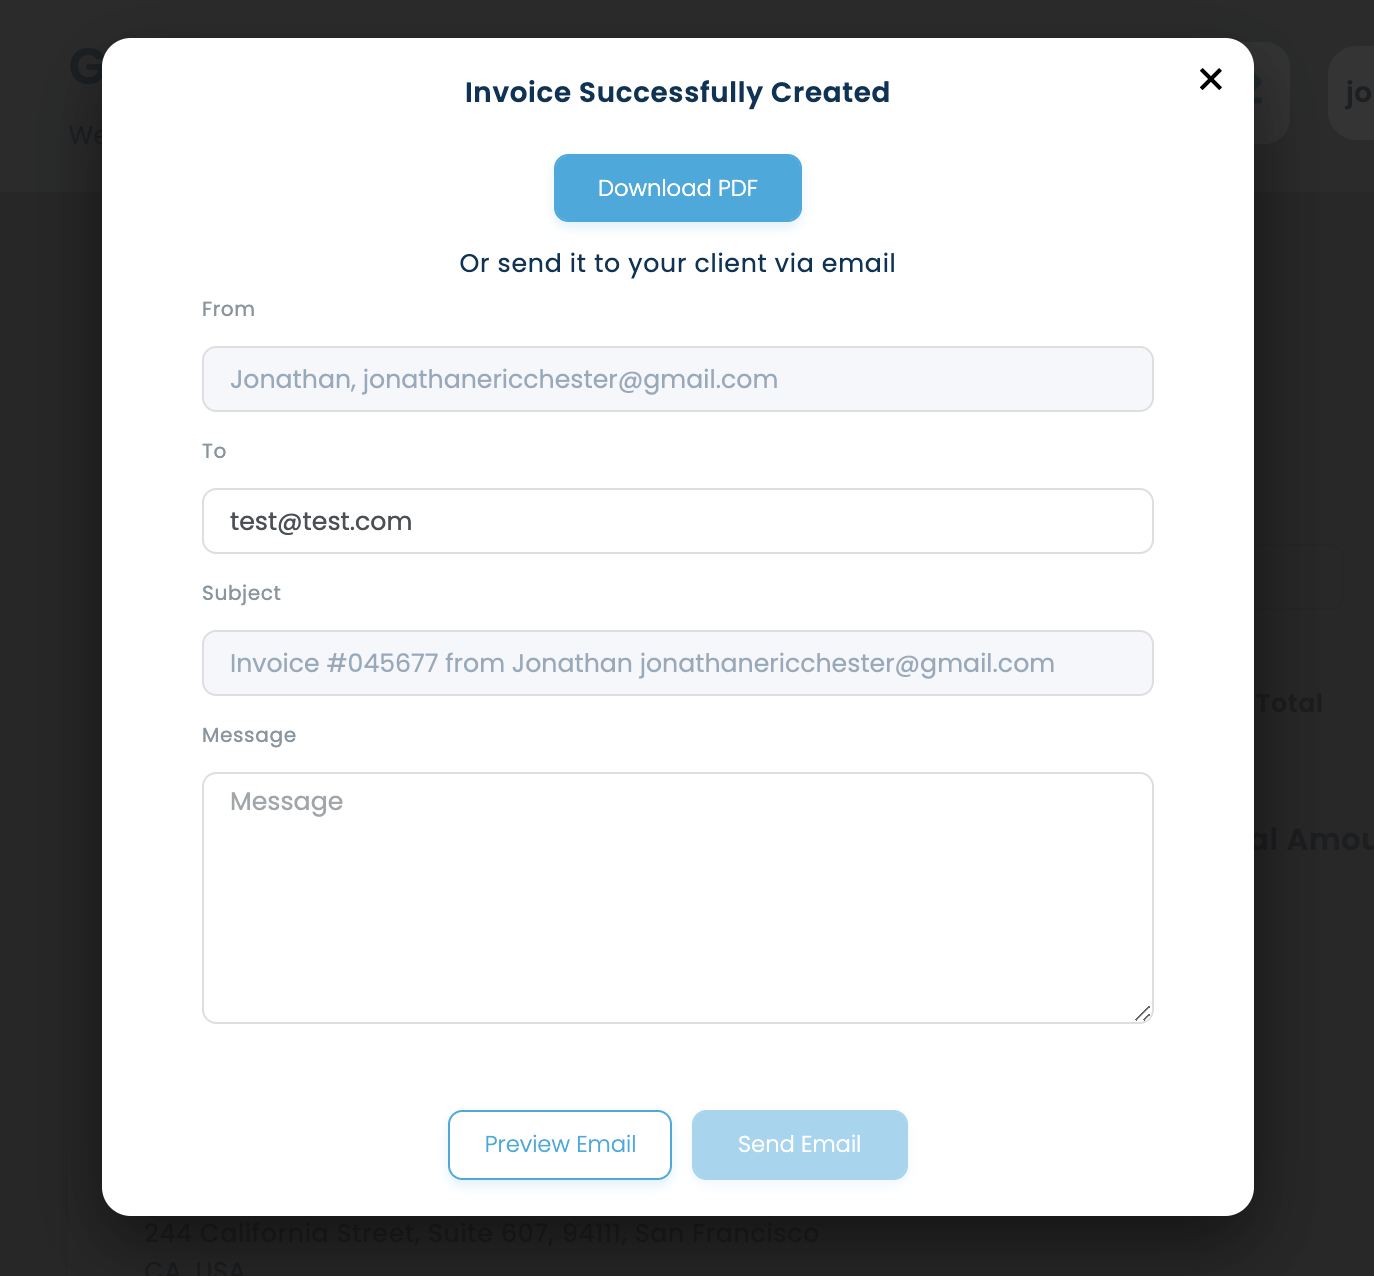Click the dimmed 'We' text behind the dialog

coord(85,134)
